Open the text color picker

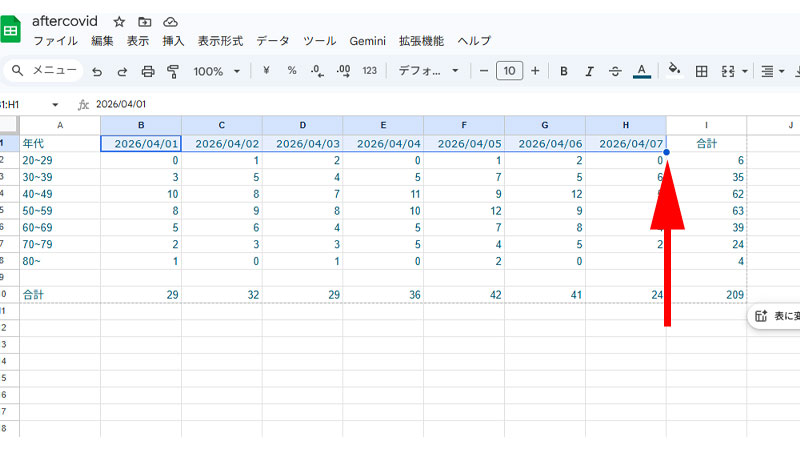(x=642, y=71)
